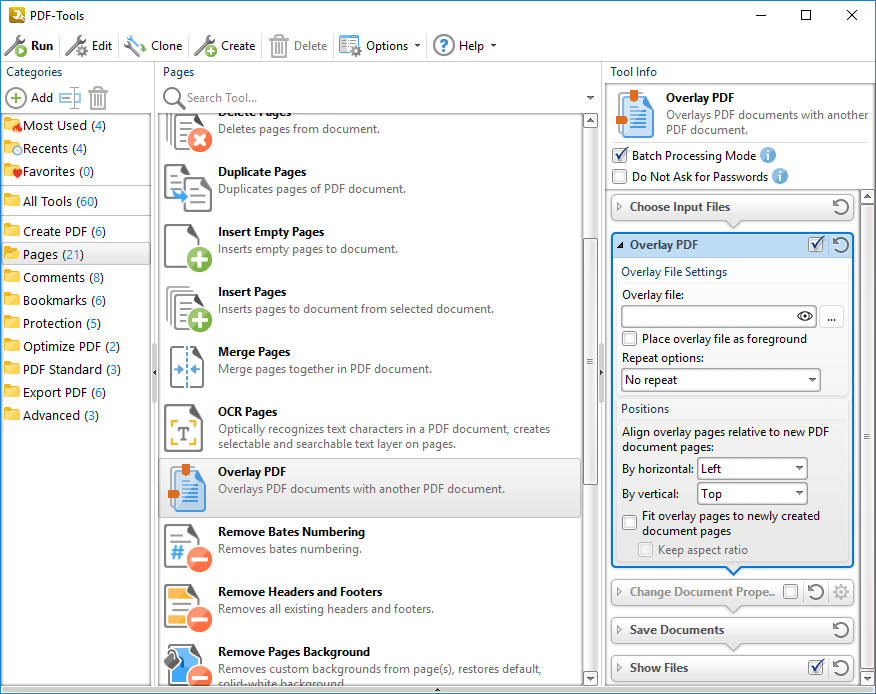
Task: Reset Save Documents section
Action: pyautogui.click(x=840, y=630)
